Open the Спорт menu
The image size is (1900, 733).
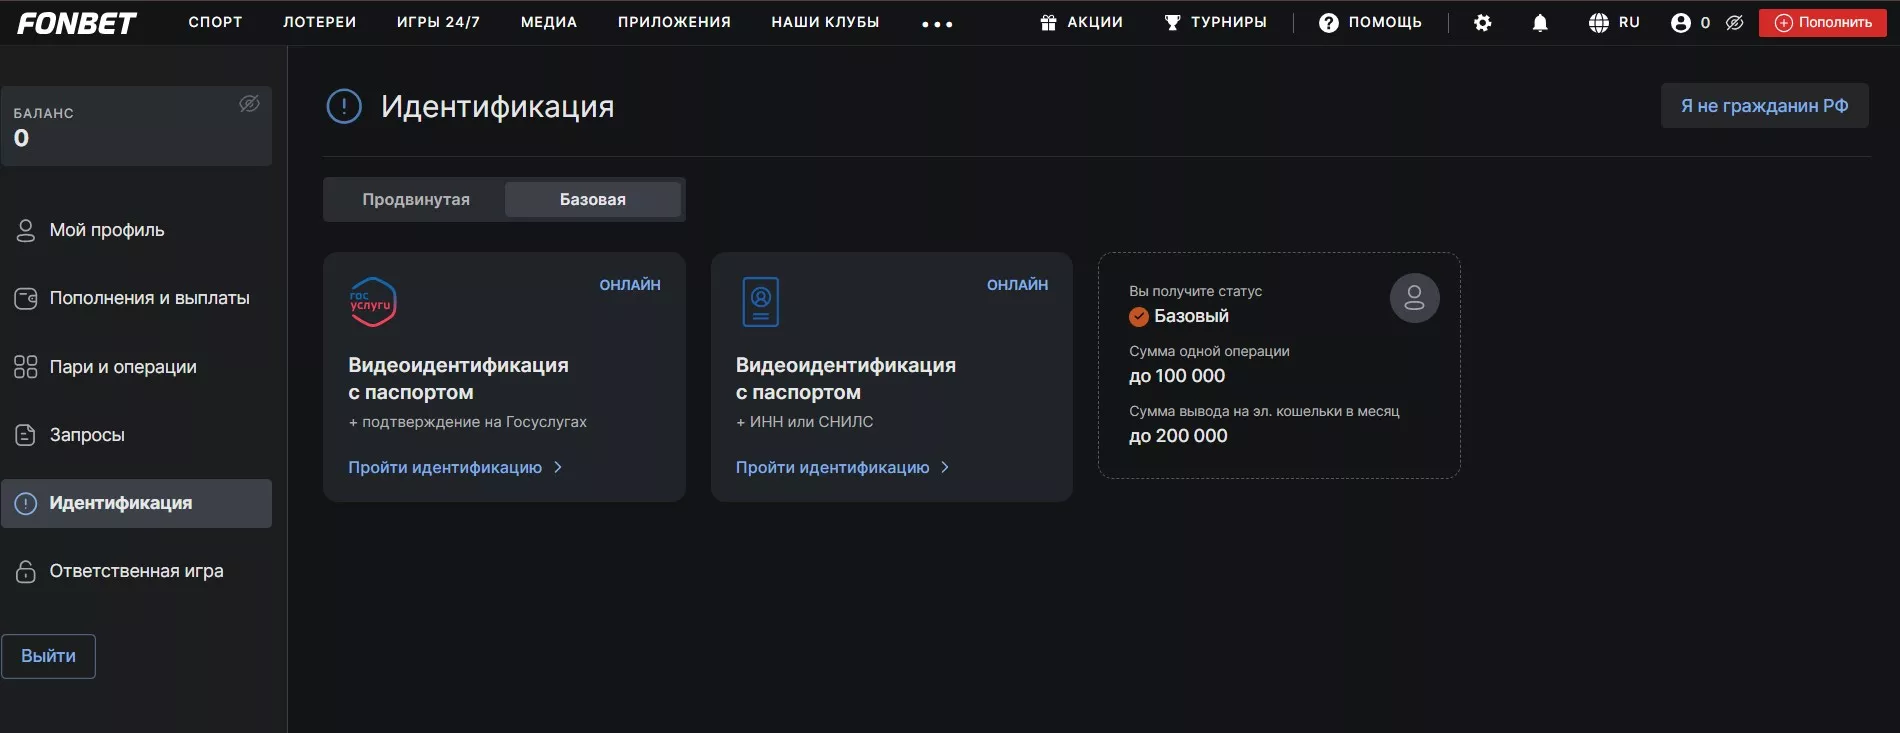tap(215, 22)
